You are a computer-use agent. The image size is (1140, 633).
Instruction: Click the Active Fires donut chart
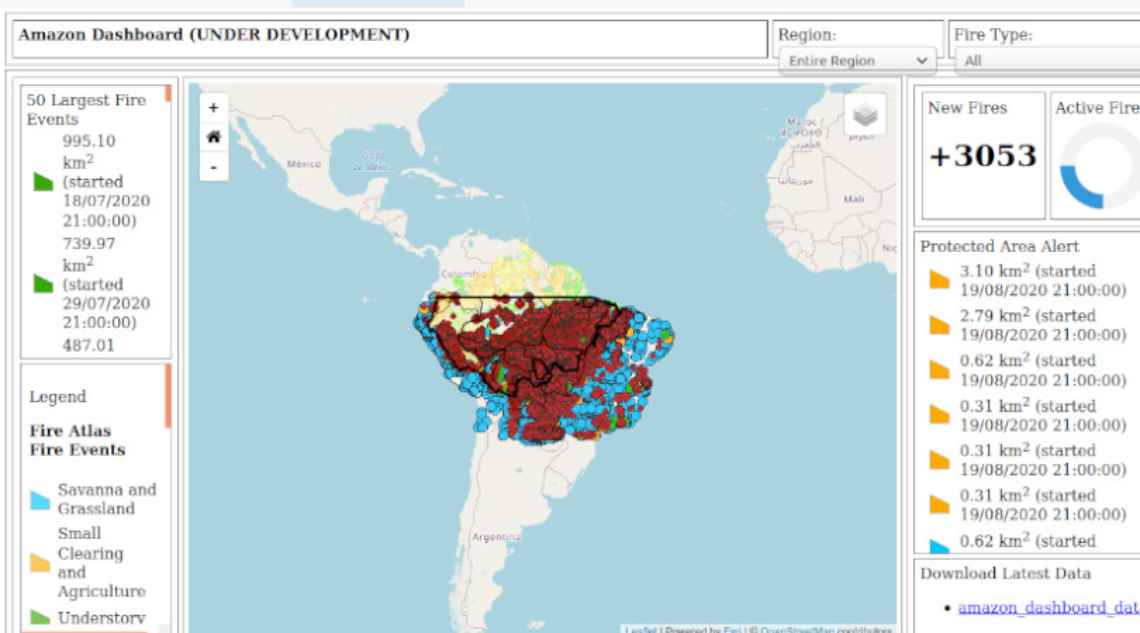[x=1098, y=167]
